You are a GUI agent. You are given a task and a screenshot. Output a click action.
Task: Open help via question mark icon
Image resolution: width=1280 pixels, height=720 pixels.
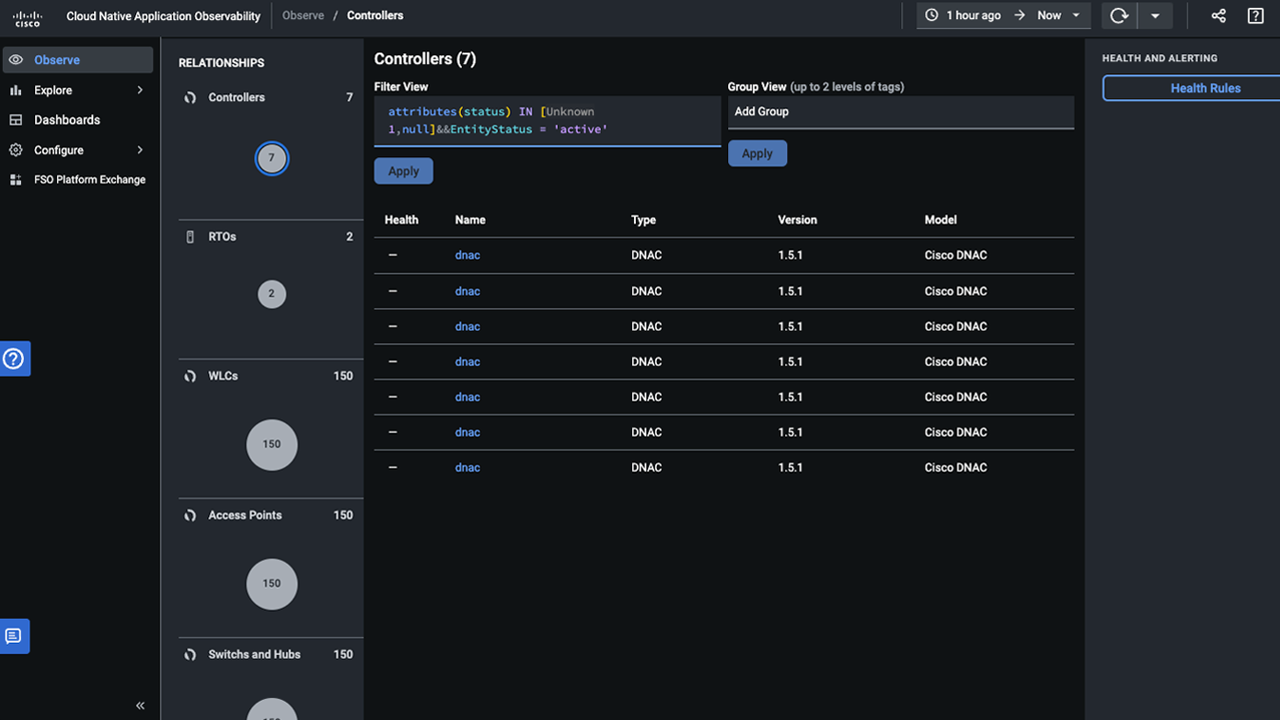(x=1255, y=15)
